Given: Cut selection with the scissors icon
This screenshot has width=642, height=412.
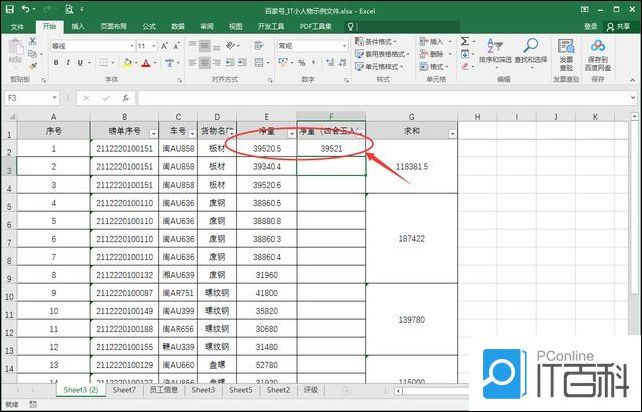Looking at the screenshot, I should click(32, 41).
